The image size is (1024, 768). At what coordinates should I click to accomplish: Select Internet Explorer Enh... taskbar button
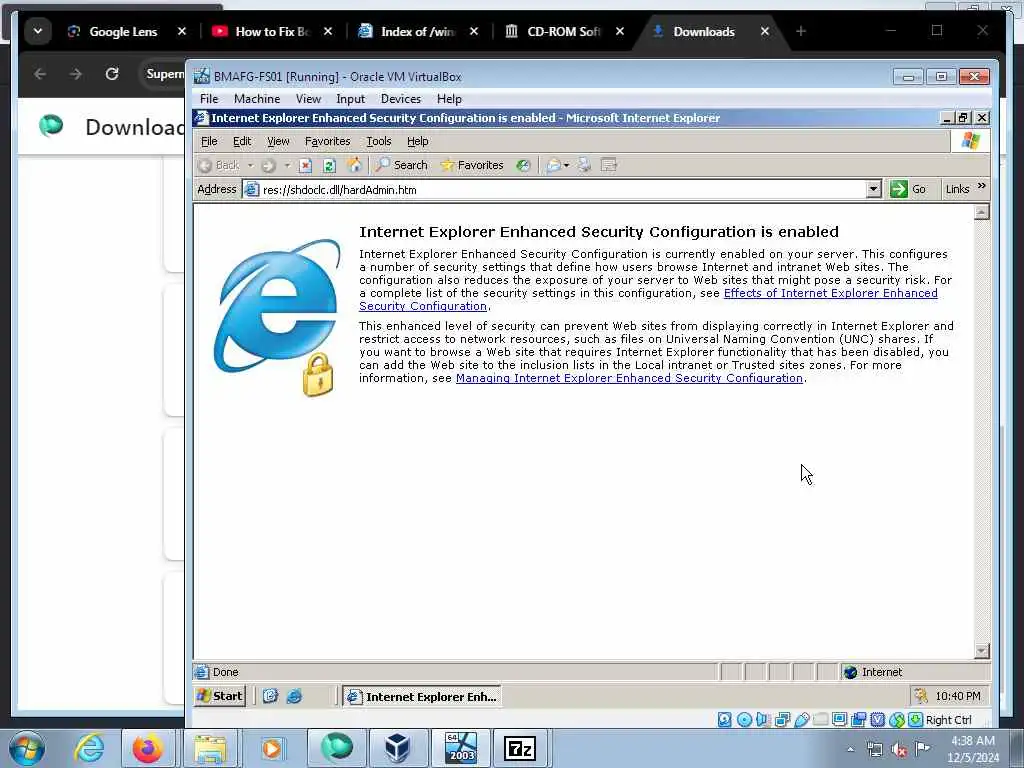(422, 697)
